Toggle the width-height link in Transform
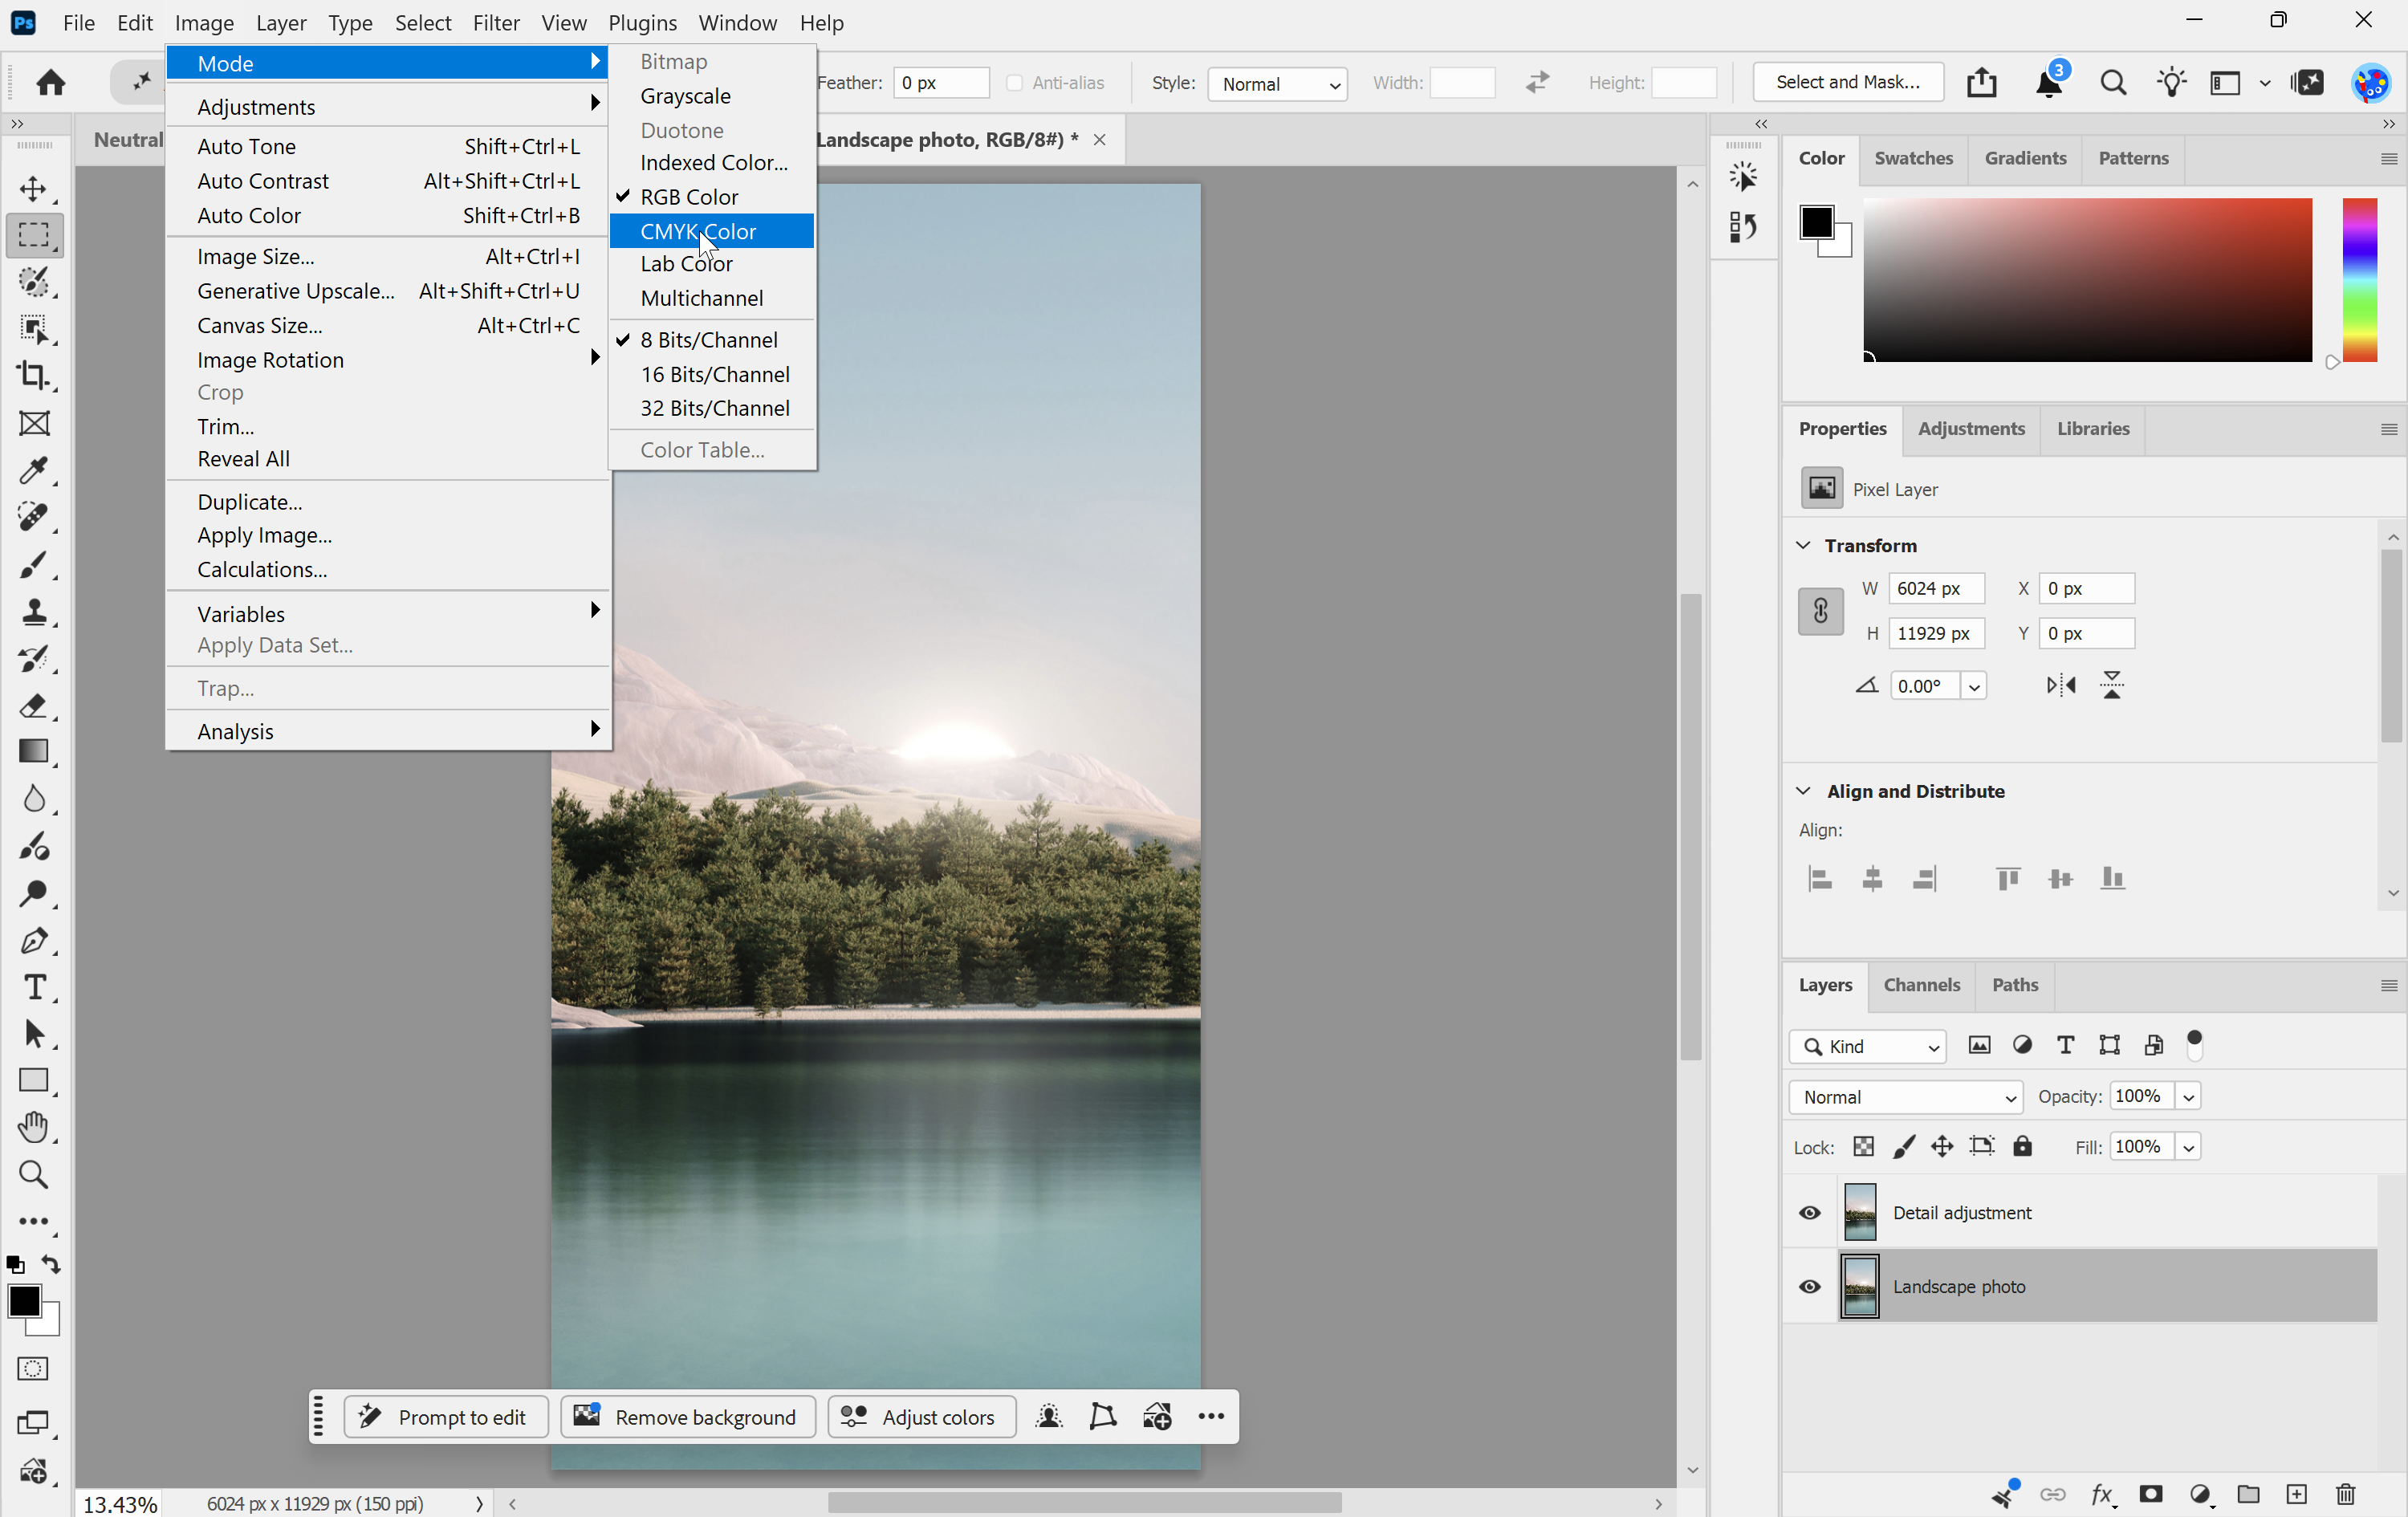2408x1517 pixels. tap(1820, 611)
